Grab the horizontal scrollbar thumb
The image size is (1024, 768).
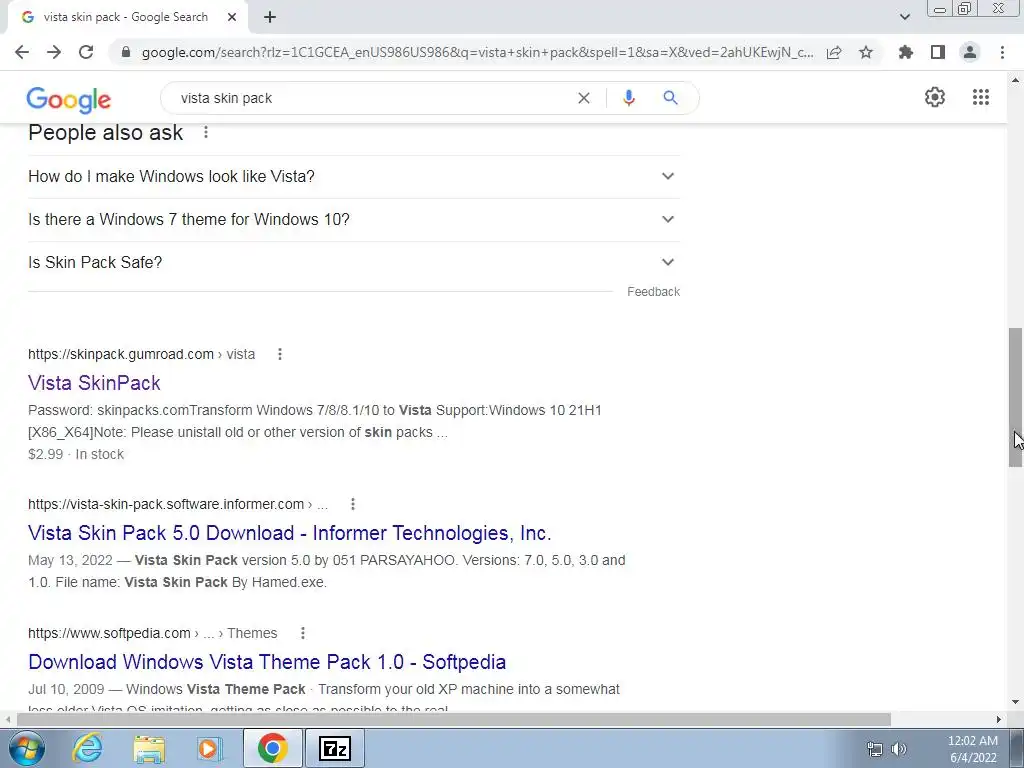pos(454,719)
